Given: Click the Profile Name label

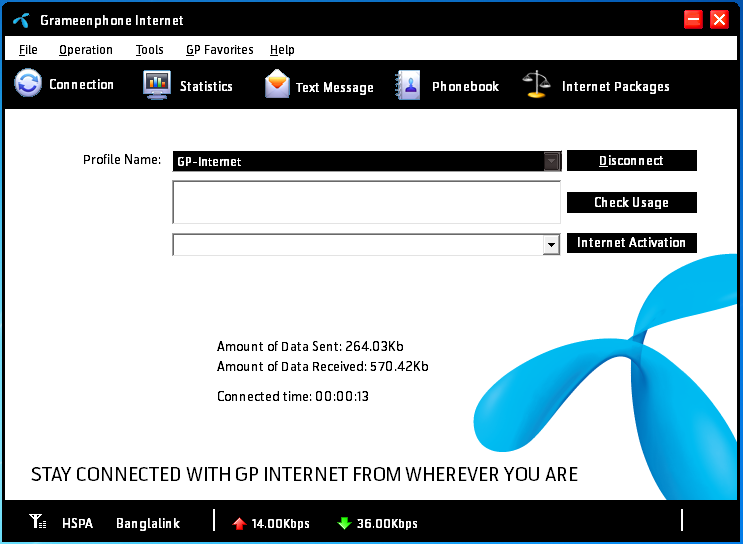Looking at the screenshot, I should coord(122,160).
